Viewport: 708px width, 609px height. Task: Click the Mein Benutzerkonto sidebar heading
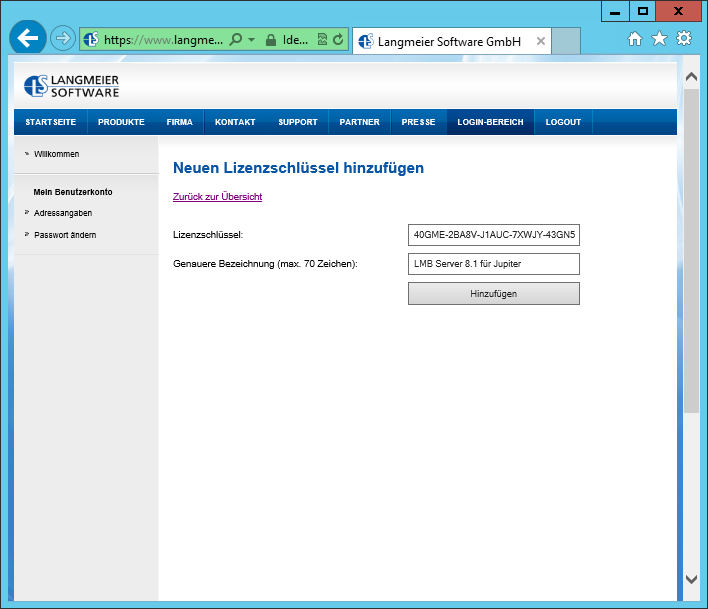tap(73, 192)
